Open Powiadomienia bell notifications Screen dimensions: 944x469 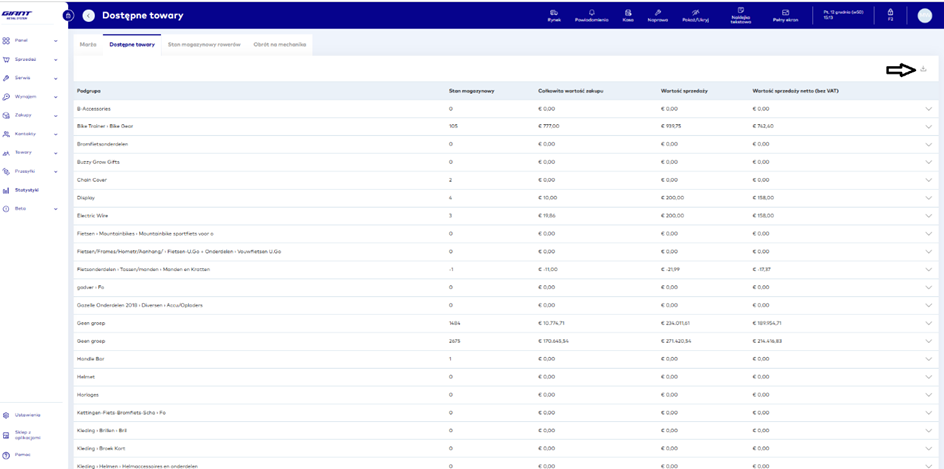(591, 15)
